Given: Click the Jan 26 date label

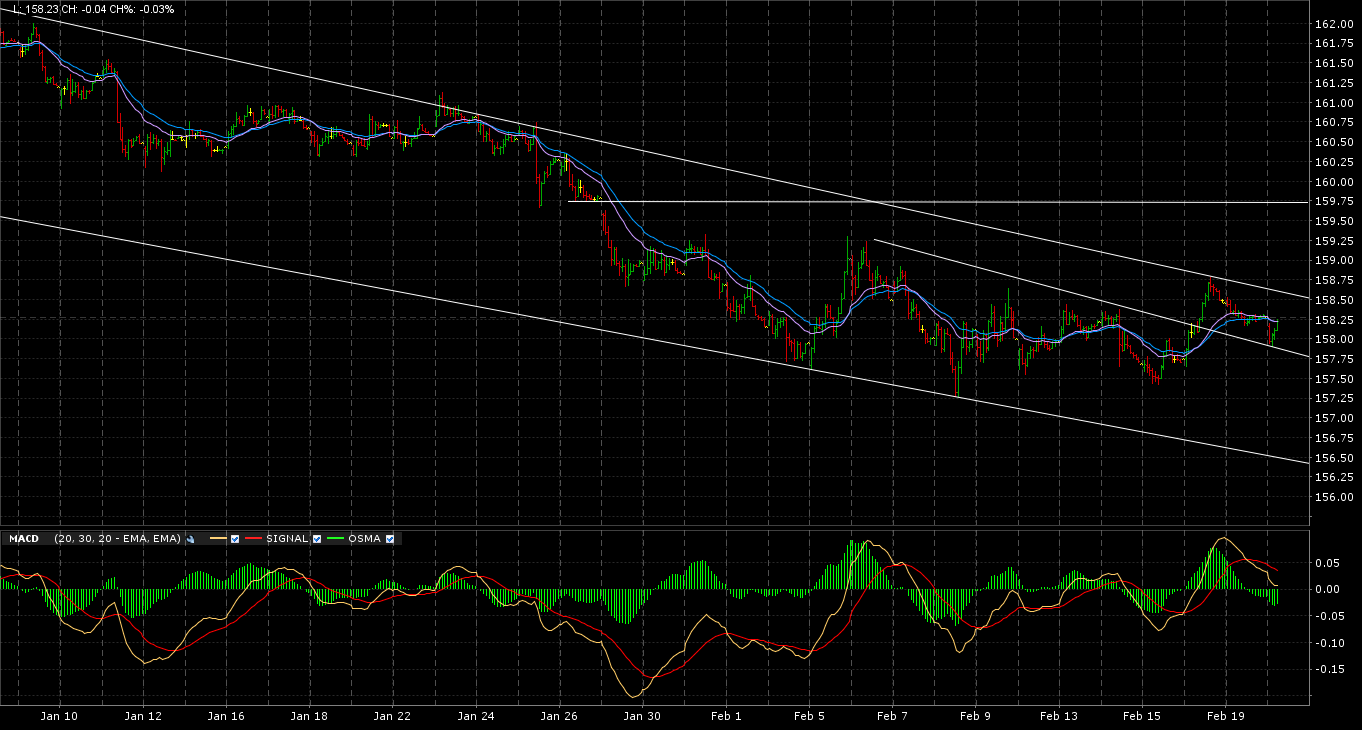Looking at the screenshot, I should 558,716.
